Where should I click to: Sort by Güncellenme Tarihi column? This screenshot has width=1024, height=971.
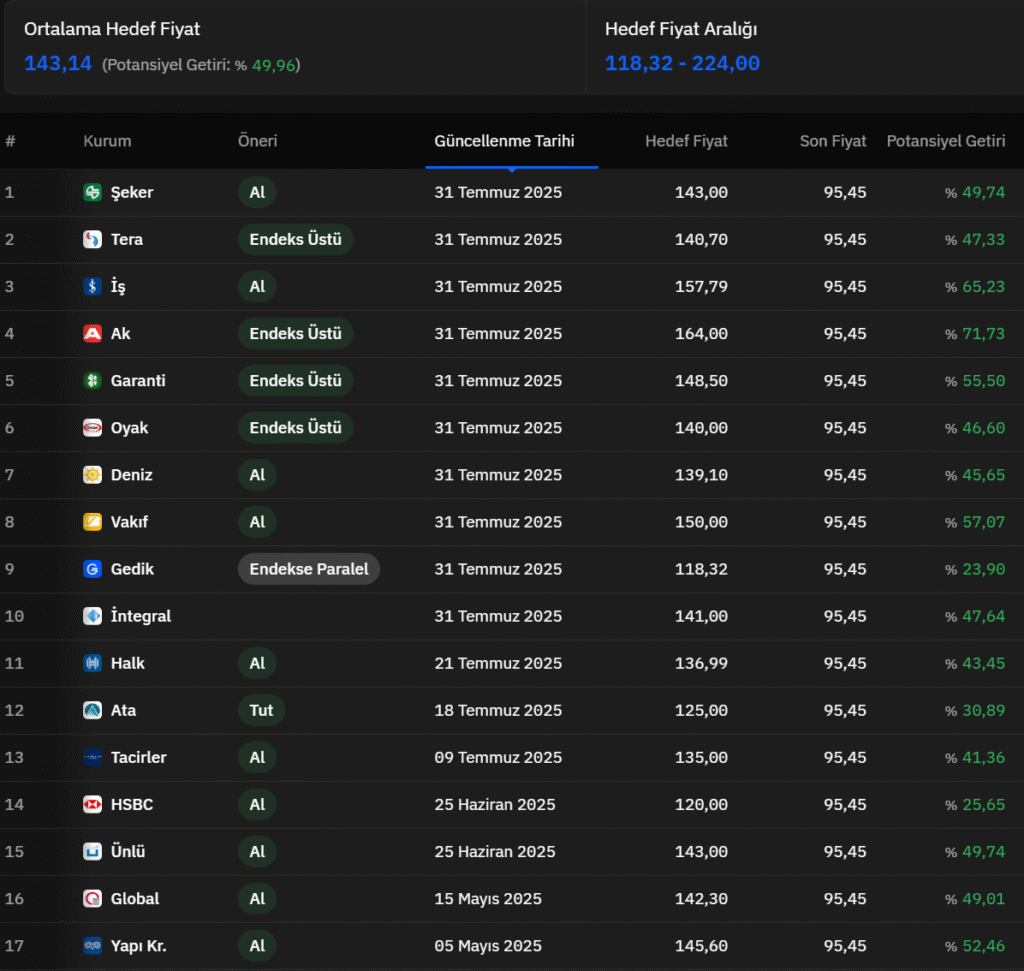pyautogui.click(x=504, y=141)
